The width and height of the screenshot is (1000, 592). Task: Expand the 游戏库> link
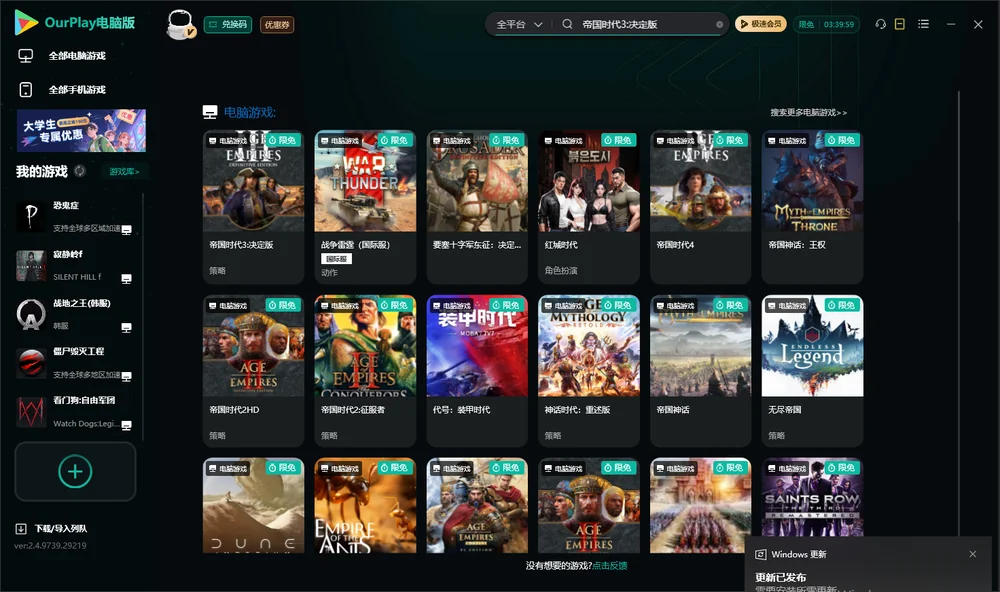124,171
